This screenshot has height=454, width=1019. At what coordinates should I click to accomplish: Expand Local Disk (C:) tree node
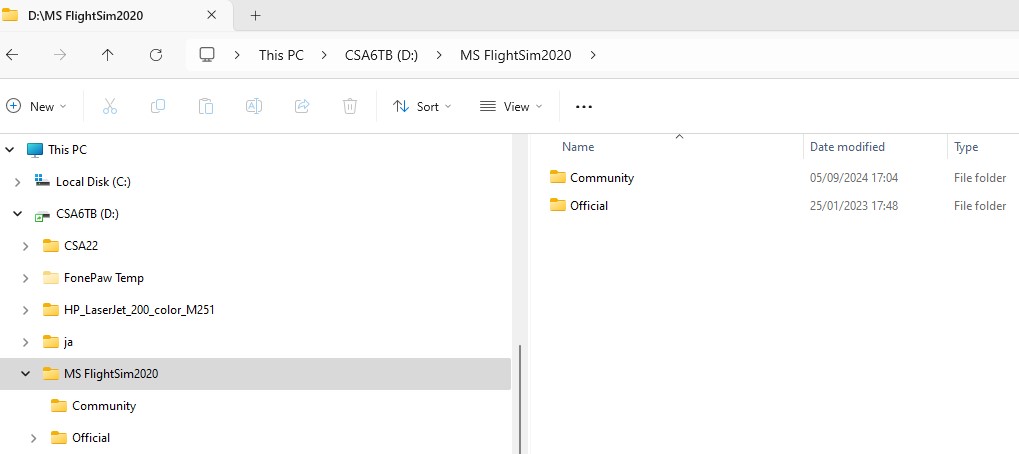click(x=18, y=183)
